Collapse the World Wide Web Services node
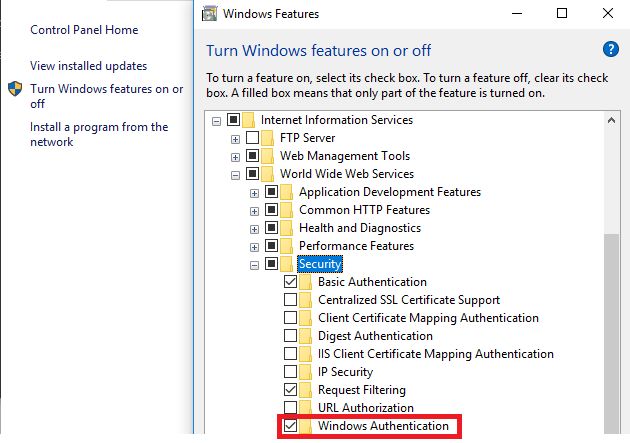This screenshot has width=630, height=443. [235, 176]
